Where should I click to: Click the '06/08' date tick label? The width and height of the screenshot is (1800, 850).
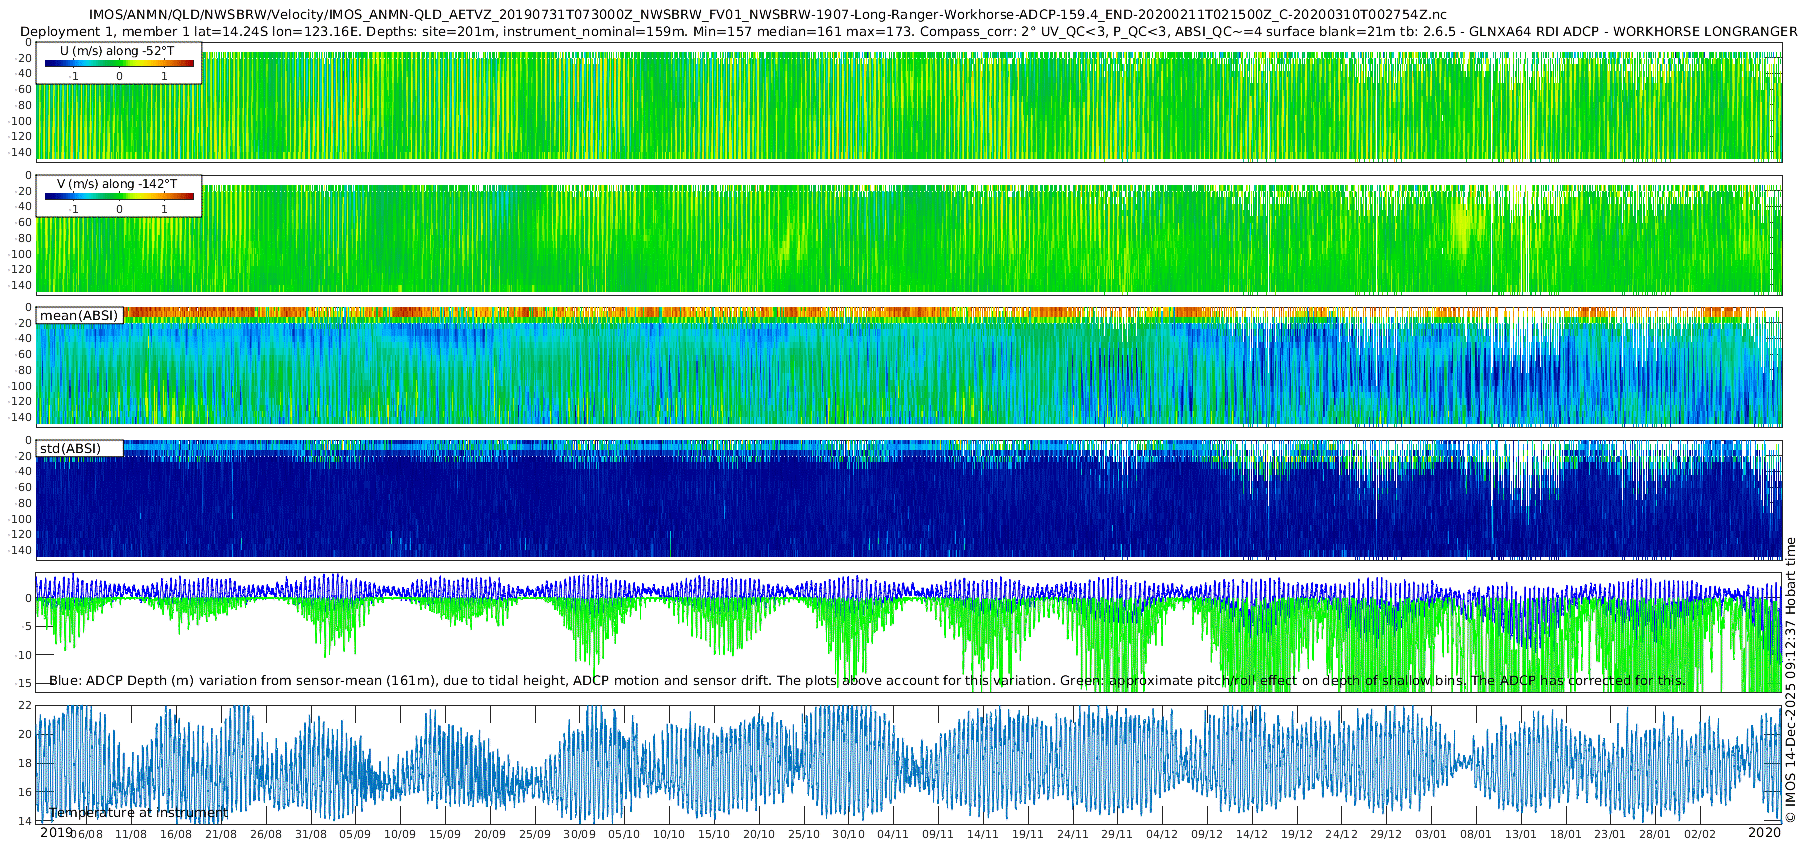(x=86, y=834)
